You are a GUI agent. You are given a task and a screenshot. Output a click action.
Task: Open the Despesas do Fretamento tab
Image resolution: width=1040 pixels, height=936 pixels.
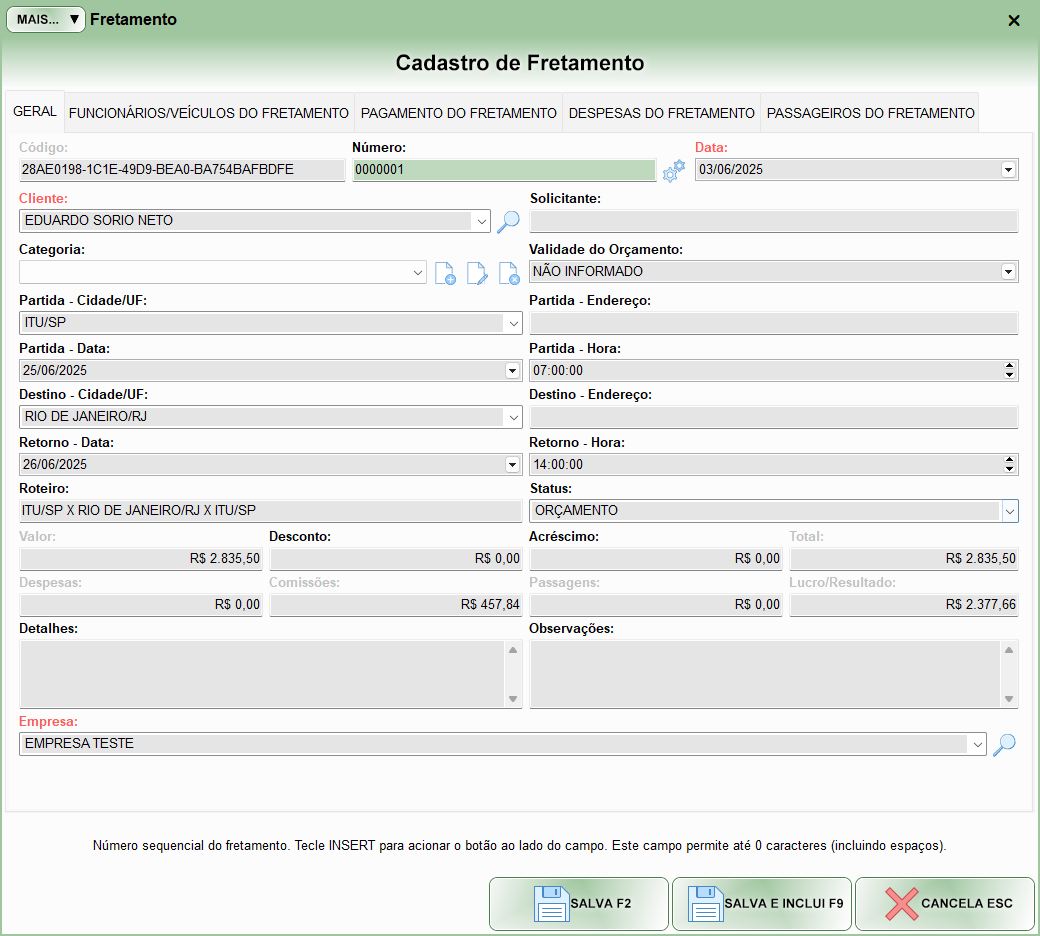pyautogui.click(x=661, y=113)
